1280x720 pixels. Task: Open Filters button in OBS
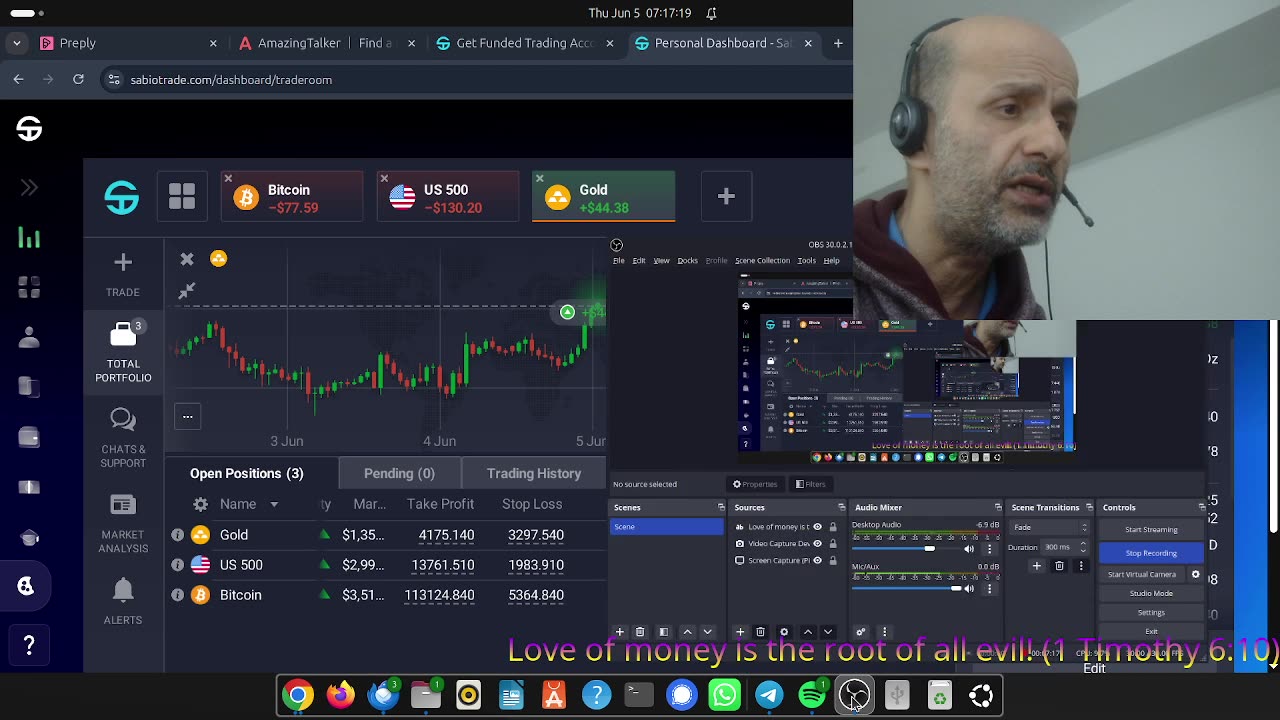pyautogui.click(x=810, y=484)
